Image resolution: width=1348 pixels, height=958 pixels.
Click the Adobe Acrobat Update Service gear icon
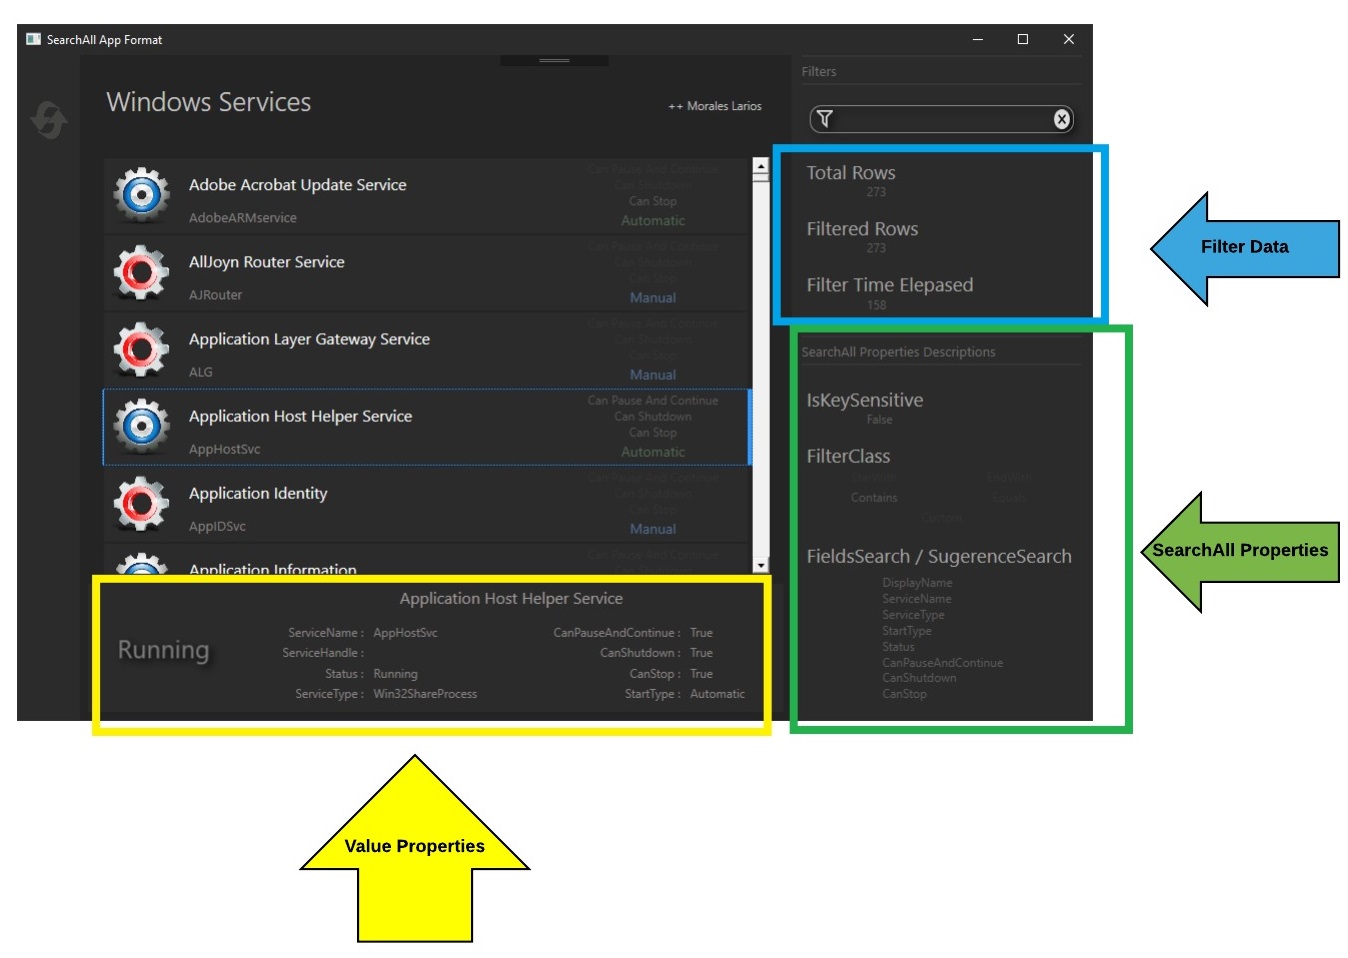click(x=141, y=195)
